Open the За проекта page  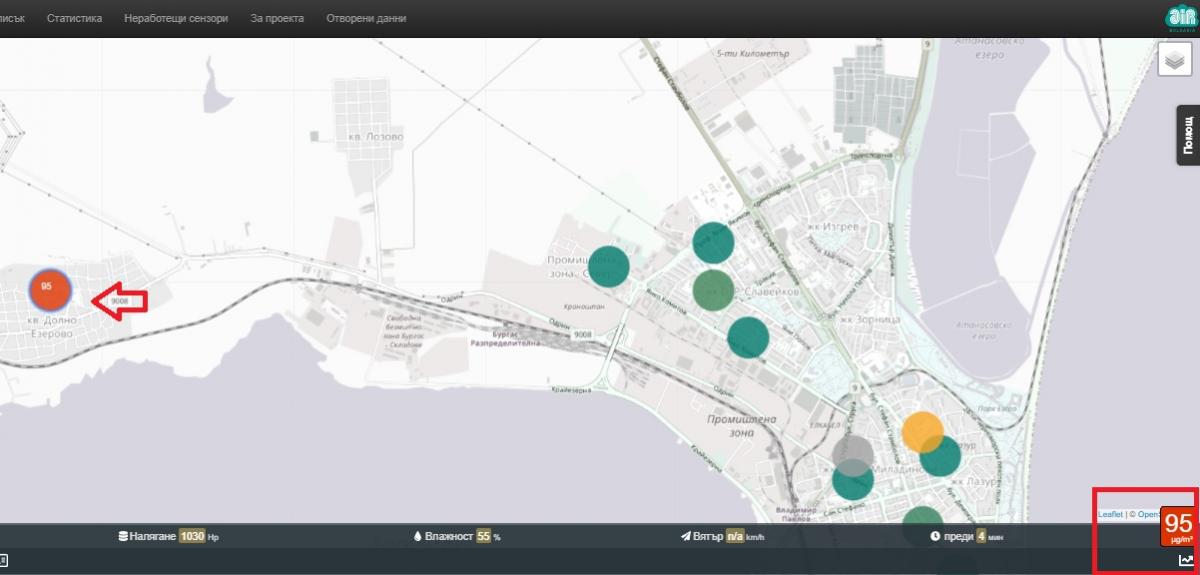(278, 18)
